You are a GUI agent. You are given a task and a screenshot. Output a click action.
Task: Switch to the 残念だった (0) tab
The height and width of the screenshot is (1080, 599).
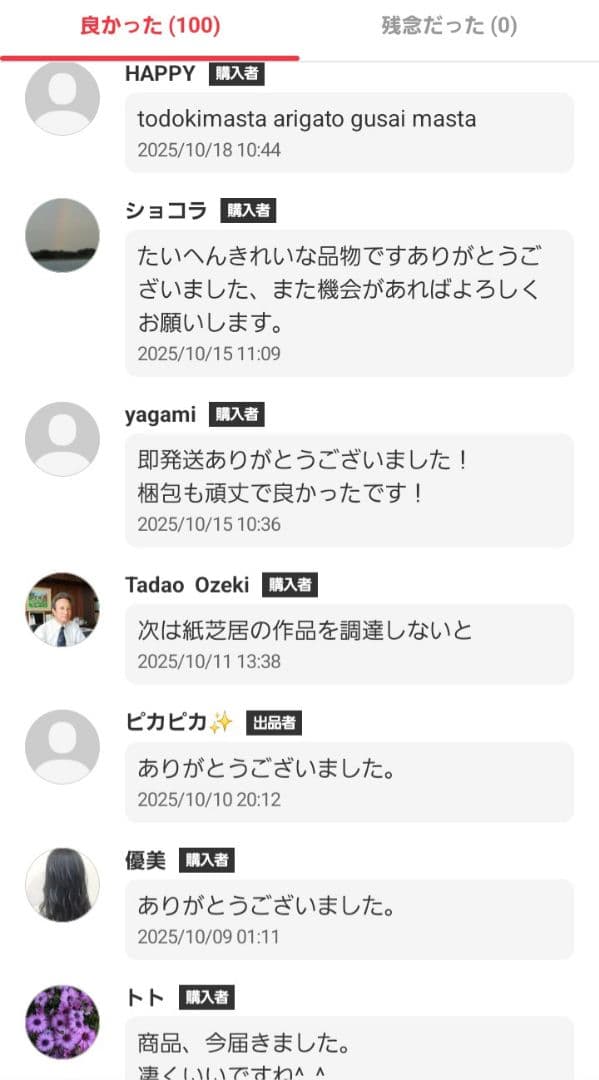click(446, 28)
